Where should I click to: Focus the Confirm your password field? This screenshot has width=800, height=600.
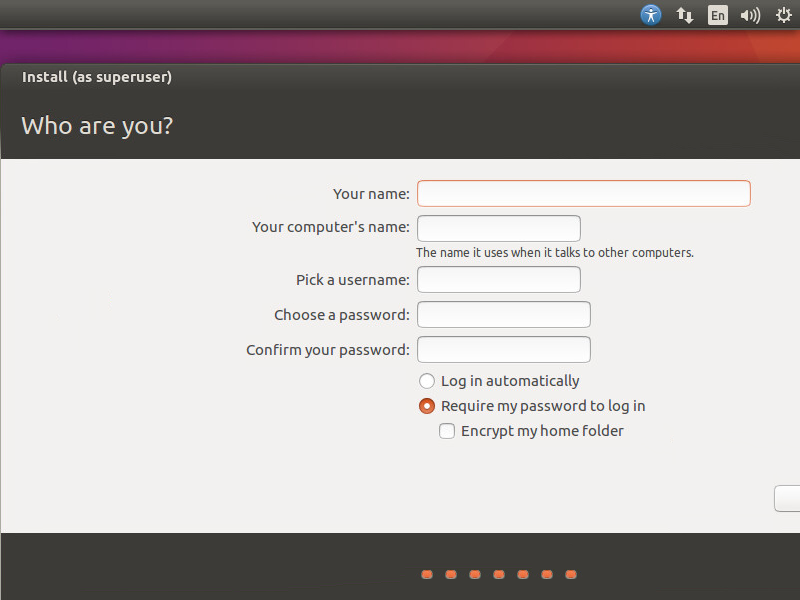click(x=503, y=350)
